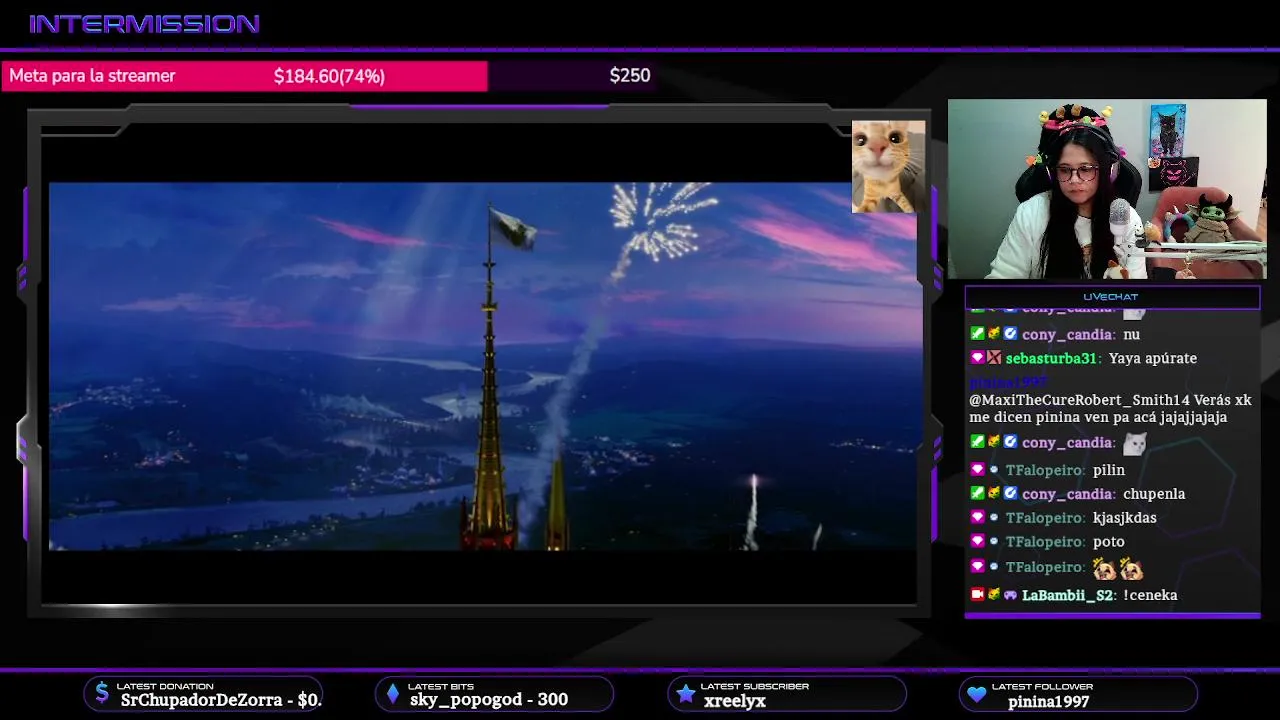
Task: Click the small blue dot badge on "kjasjkdas" message
Action: pyautogui.click(x=994, y=517)
